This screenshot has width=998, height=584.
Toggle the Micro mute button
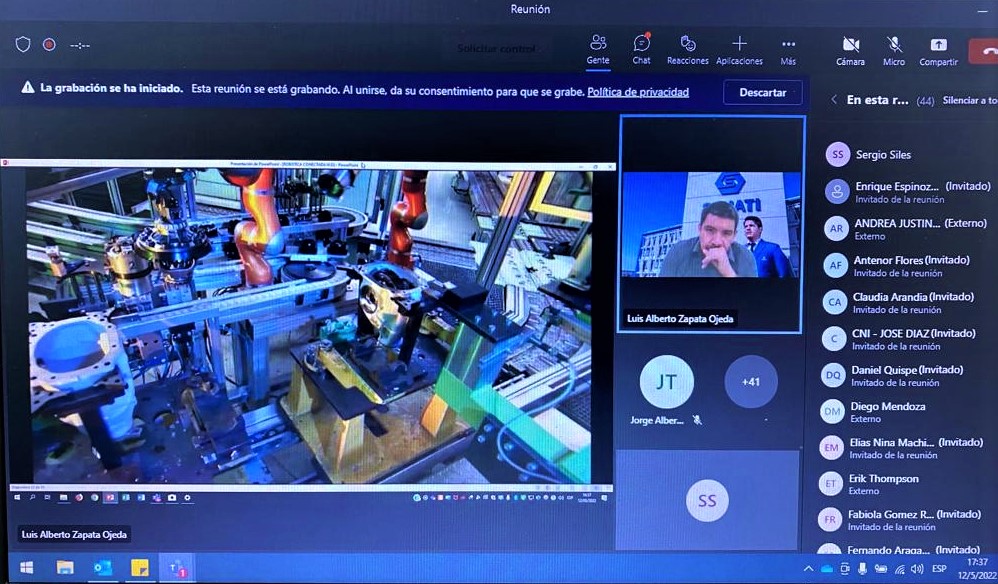tap(894, 48)
